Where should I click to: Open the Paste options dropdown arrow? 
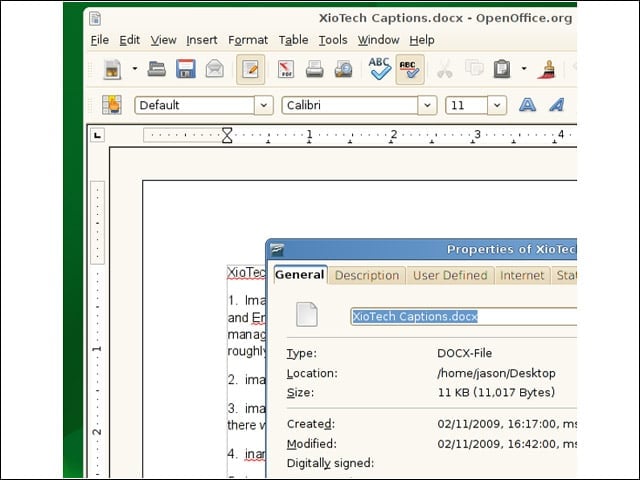click(524, 69)
